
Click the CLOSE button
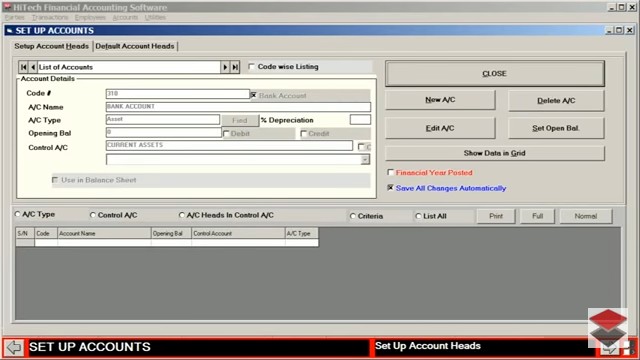pyautogui.click(x=495, y=73)
